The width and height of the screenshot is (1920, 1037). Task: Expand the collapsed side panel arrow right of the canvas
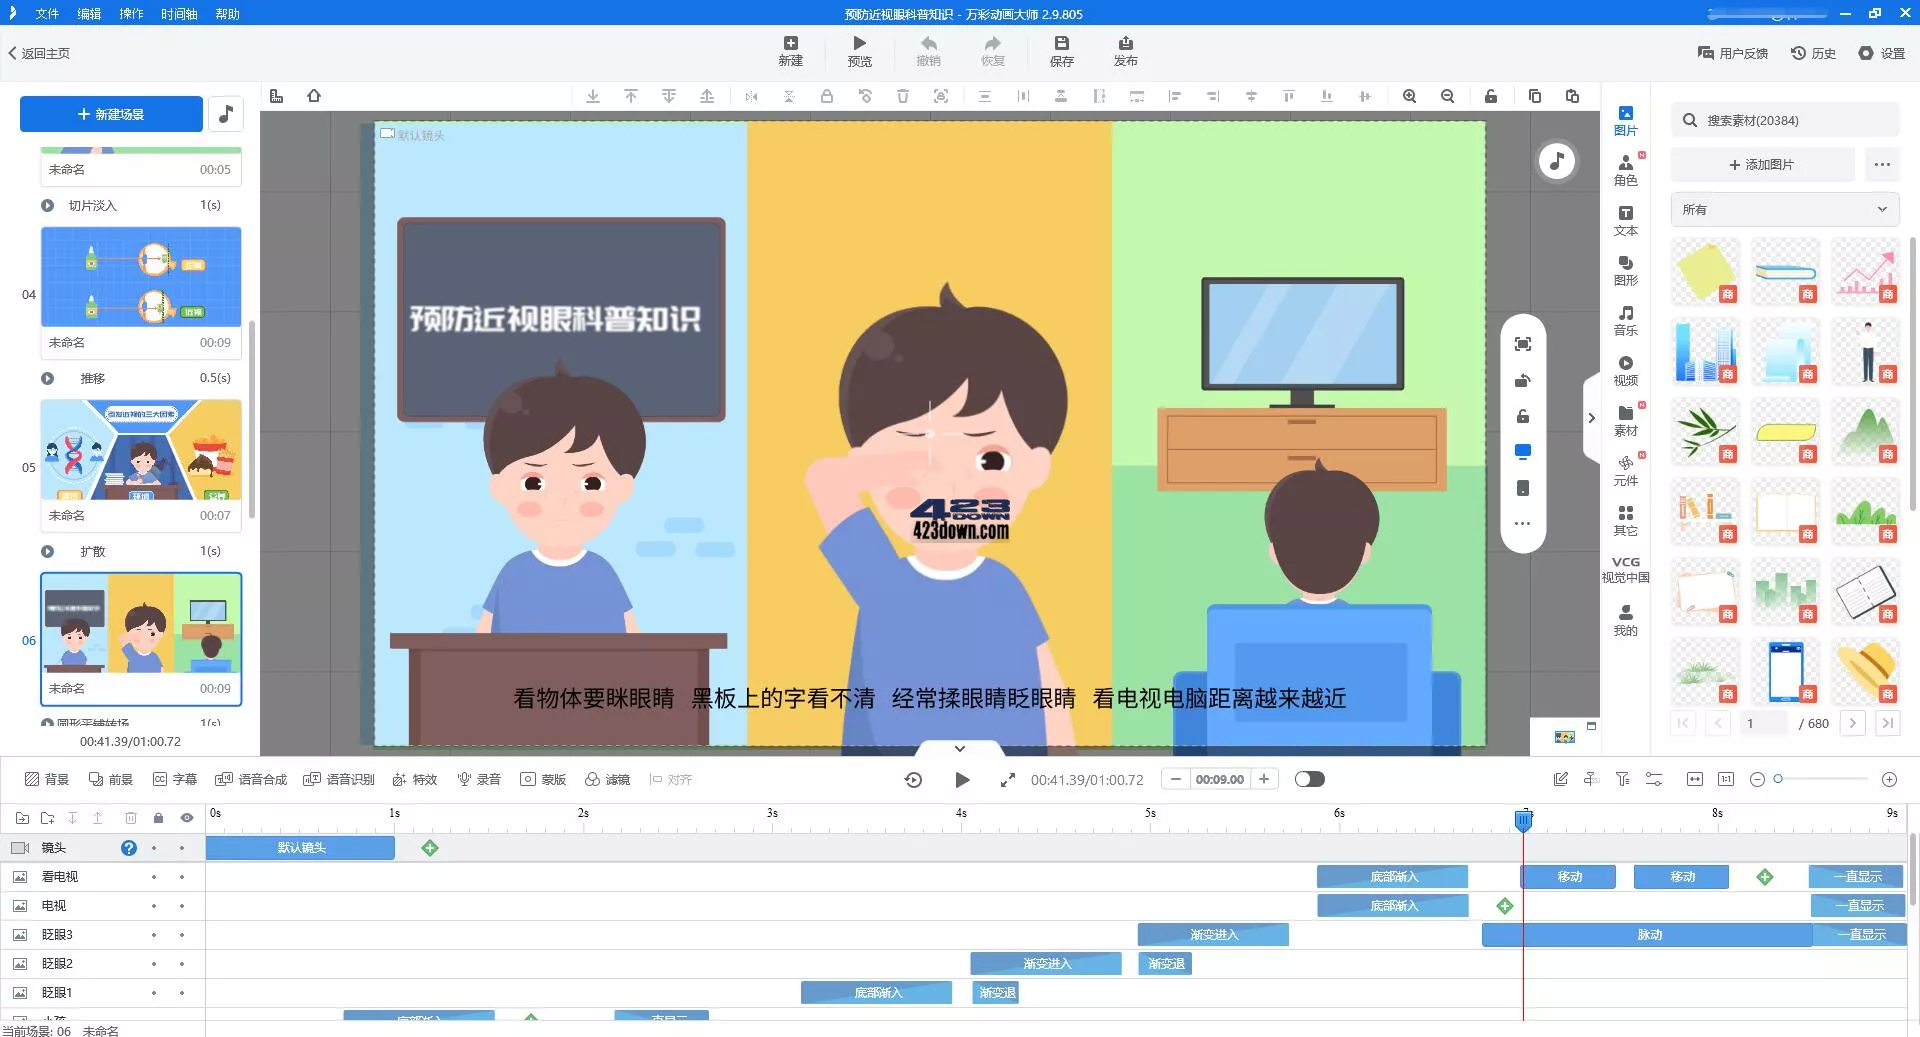click(1591, 418)
